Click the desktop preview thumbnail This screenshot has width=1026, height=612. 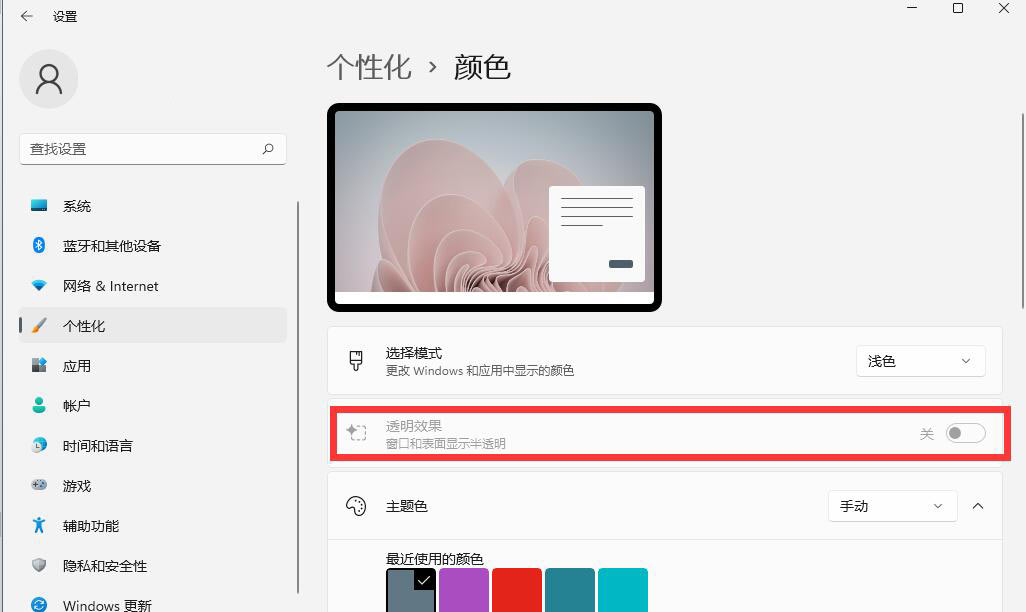point(494,207)
